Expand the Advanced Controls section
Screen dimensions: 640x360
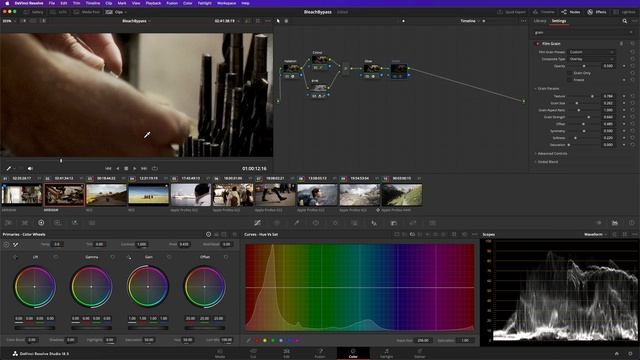click(552, 153)
